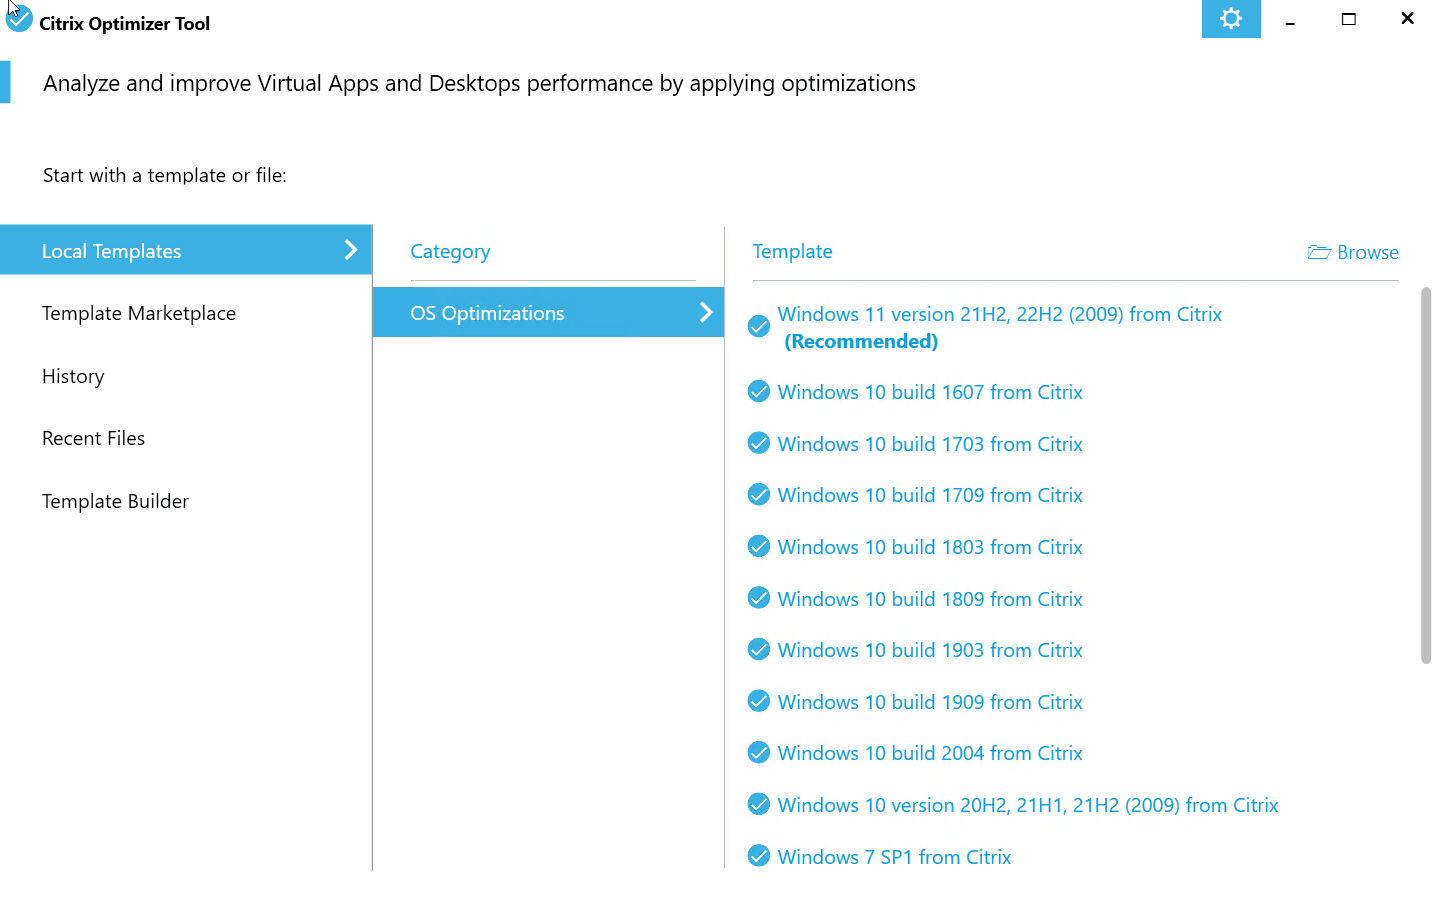1435x912 pixels.
Task: Expand the OS Optimizations chevron arrow
Action: pos(705,312)
